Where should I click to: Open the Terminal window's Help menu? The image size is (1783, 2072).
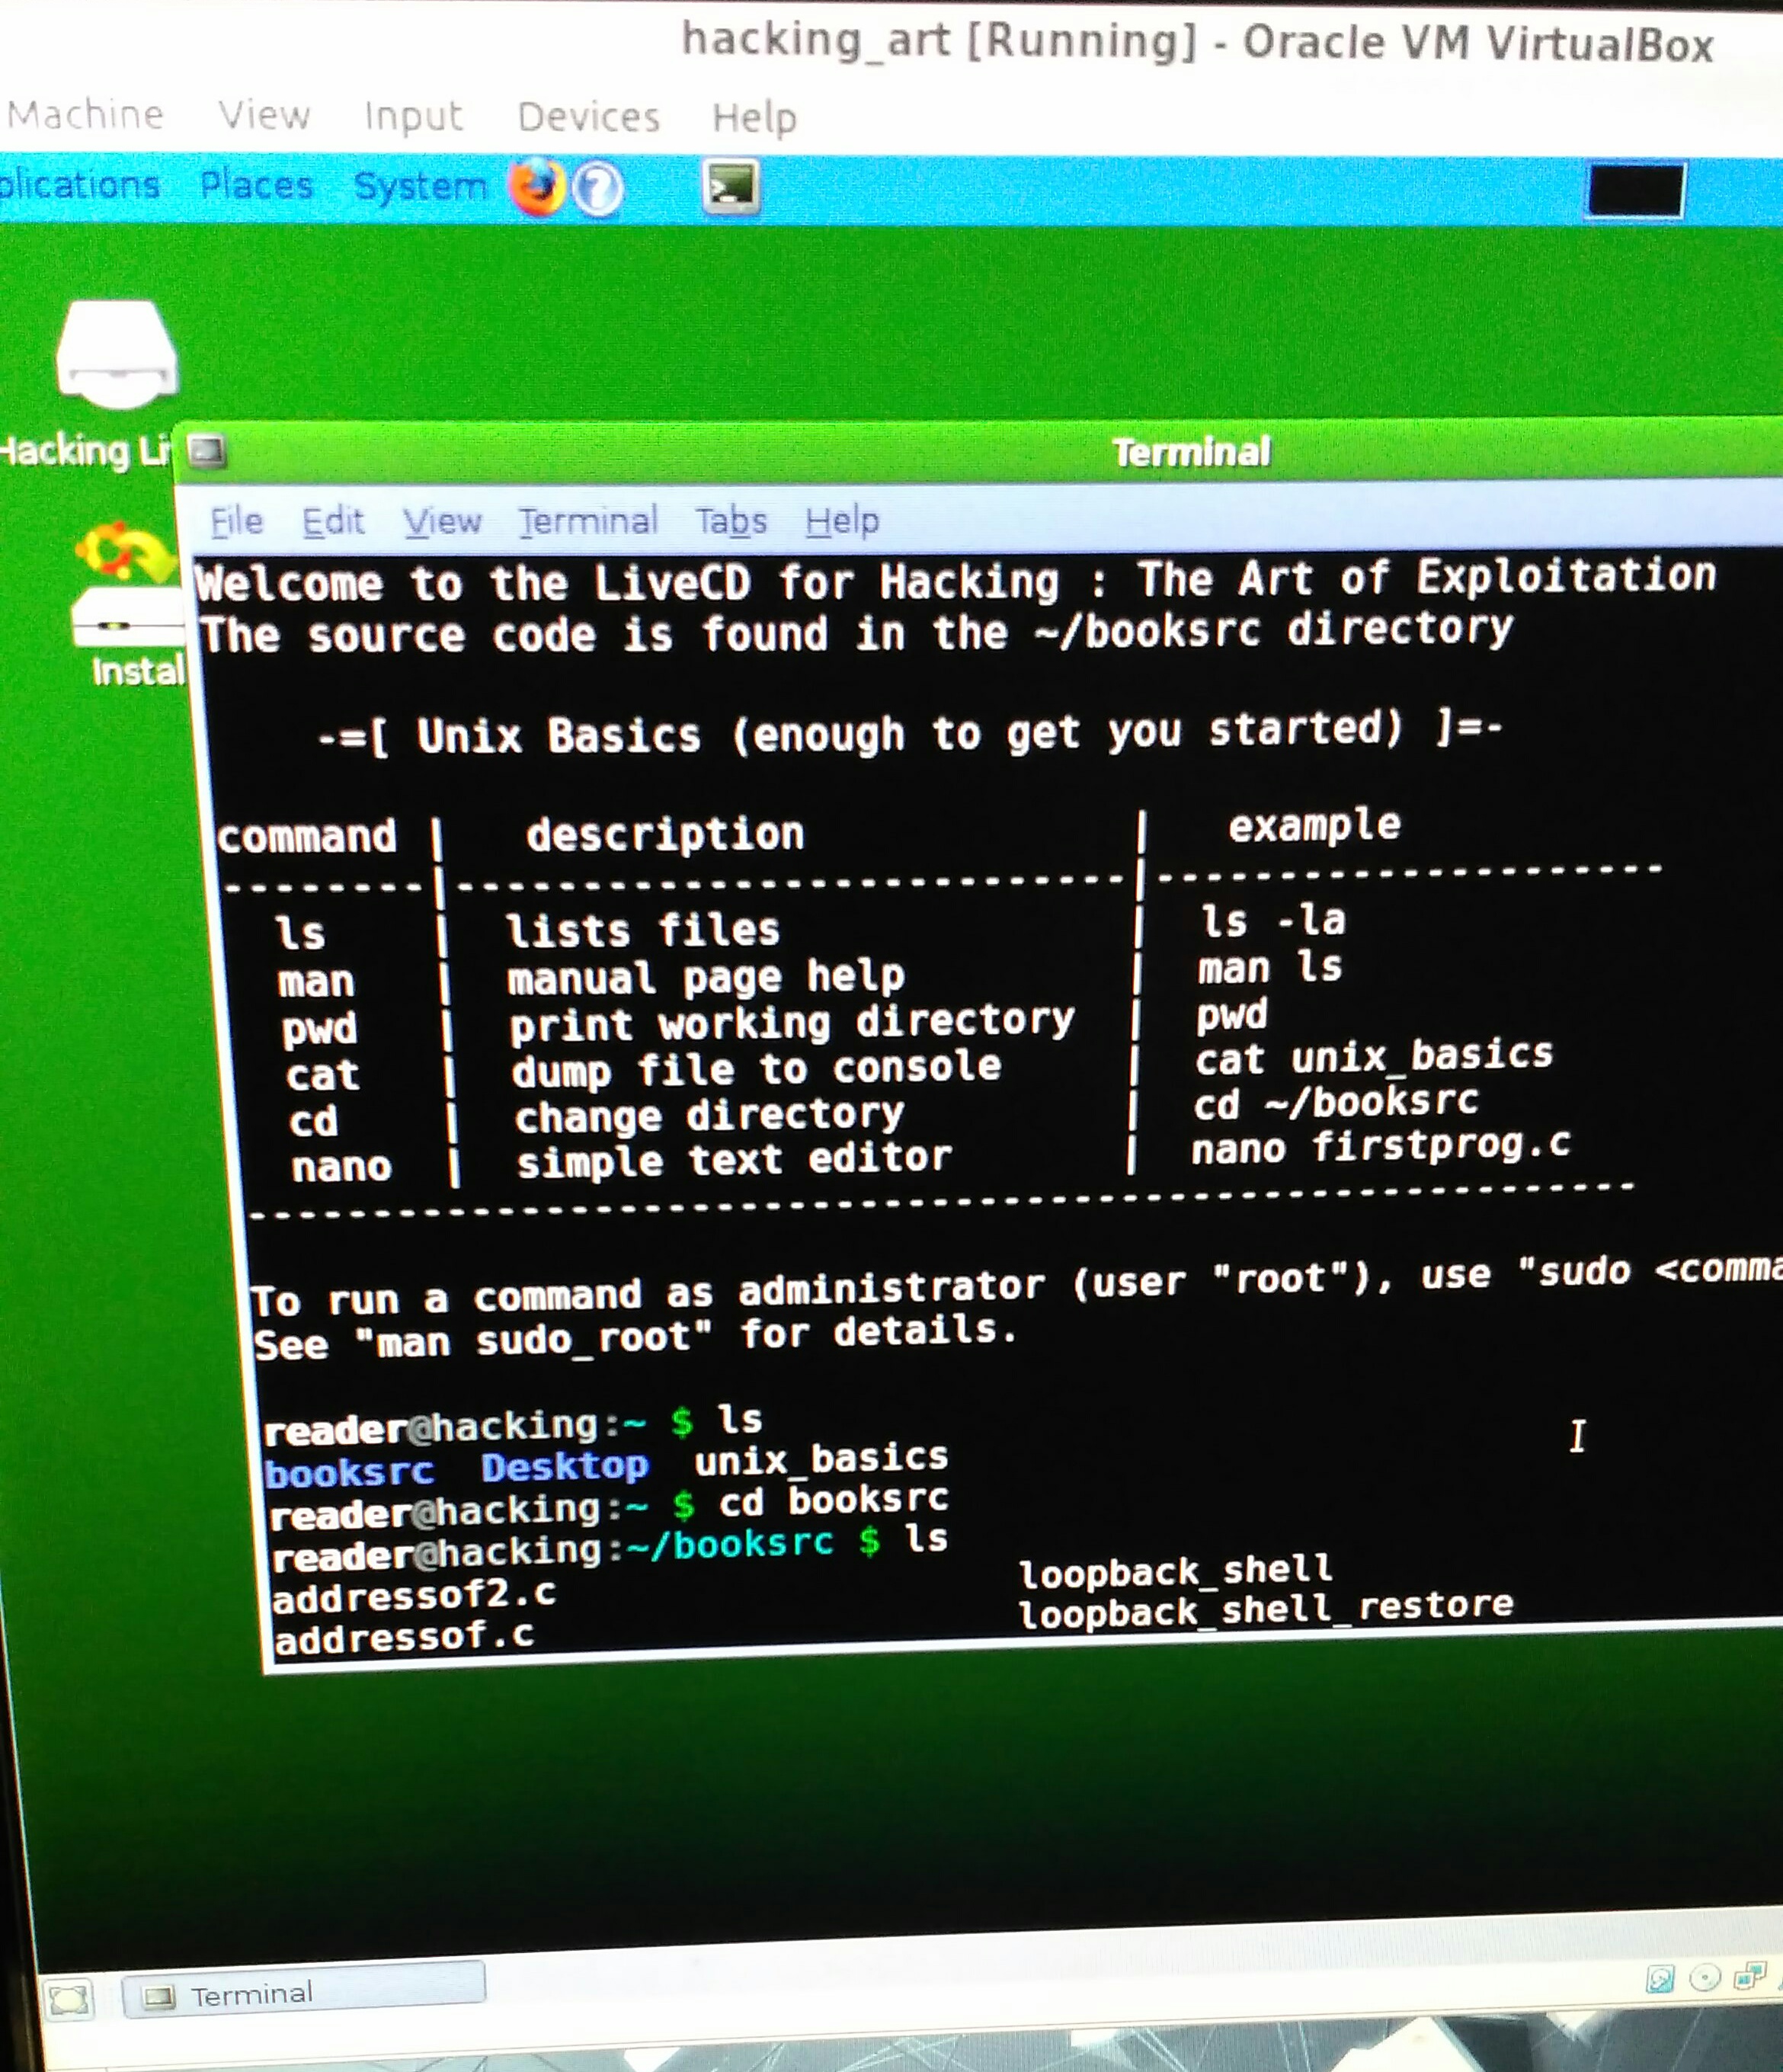click(x=842, y=521)
